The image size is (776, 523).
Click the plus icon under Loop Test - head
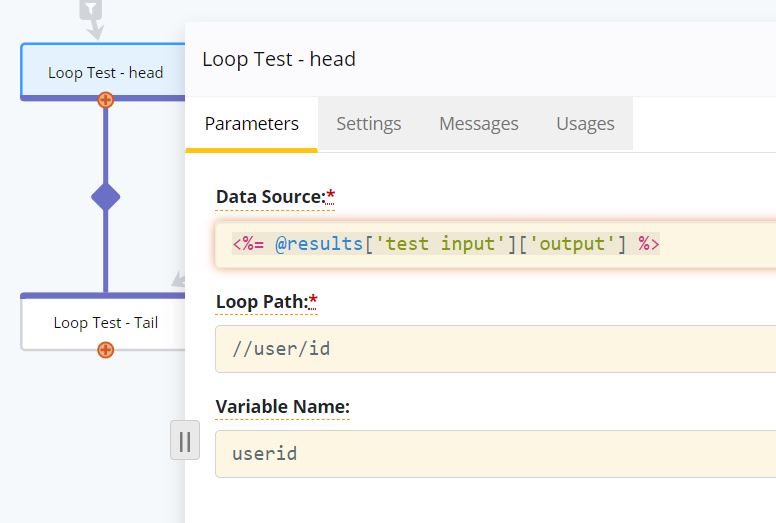(x=105, y=99)
